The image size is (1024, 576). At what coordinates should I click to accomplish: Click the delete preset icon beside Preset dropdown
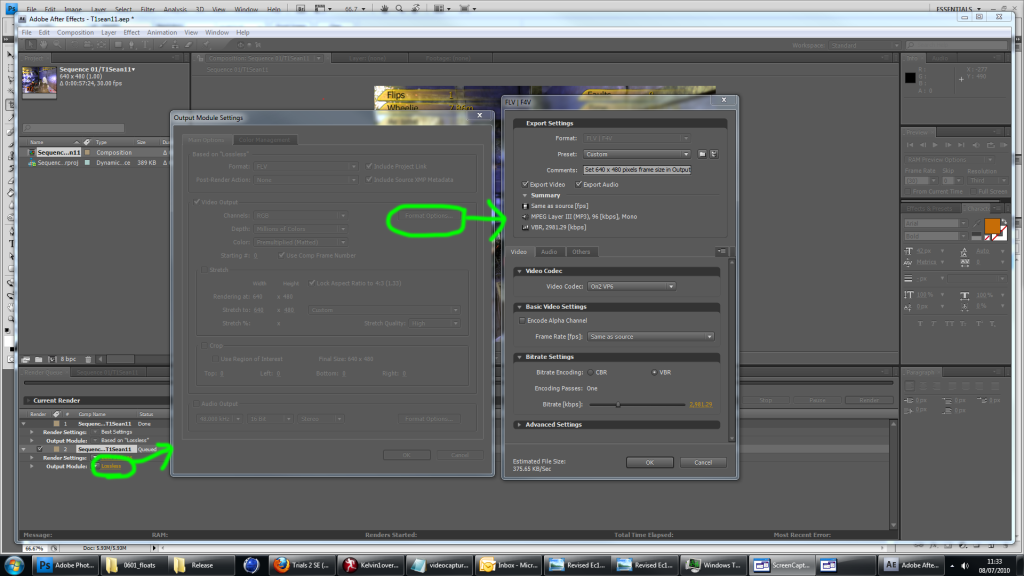click(x=714, y=154)
